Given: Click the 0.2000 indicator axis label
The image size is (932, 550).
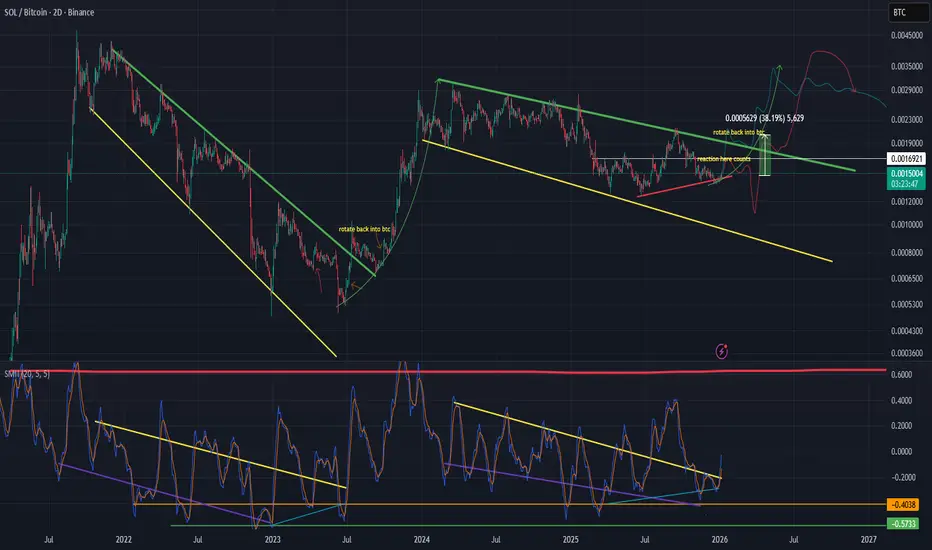Looking at the screenshot, I should coord(902,426).
